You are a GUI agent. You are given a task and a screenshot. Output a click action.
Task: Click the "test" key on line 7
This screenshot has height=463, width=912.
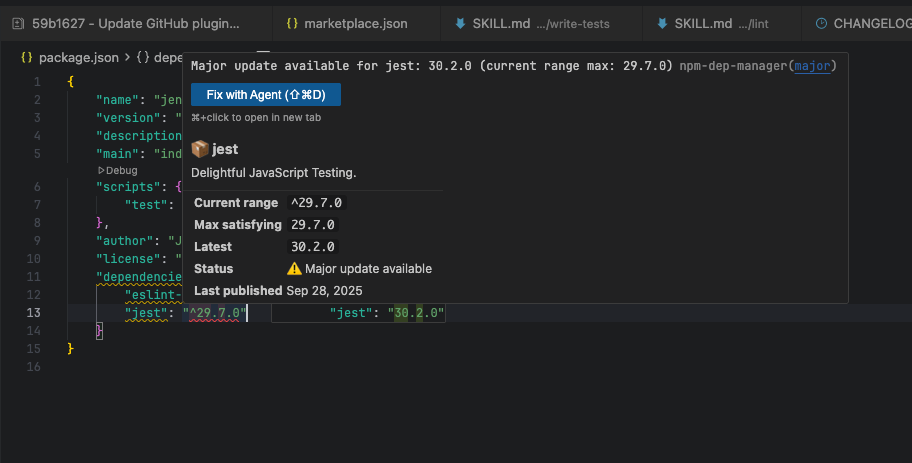coord(146,205)
